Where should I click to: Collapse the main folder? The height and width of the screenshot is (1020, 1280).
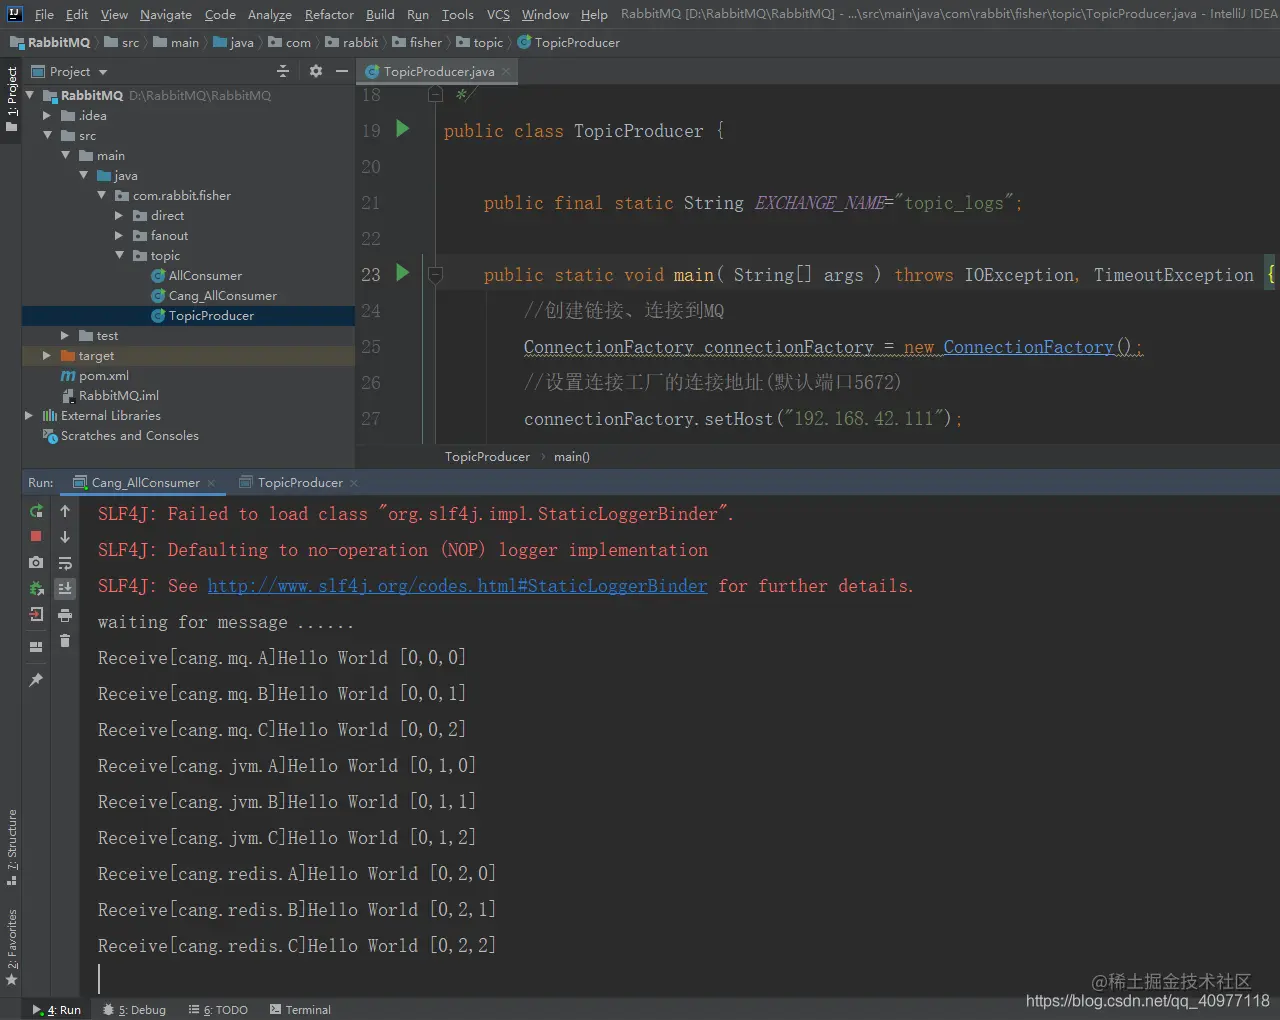(x=65, y=155)
